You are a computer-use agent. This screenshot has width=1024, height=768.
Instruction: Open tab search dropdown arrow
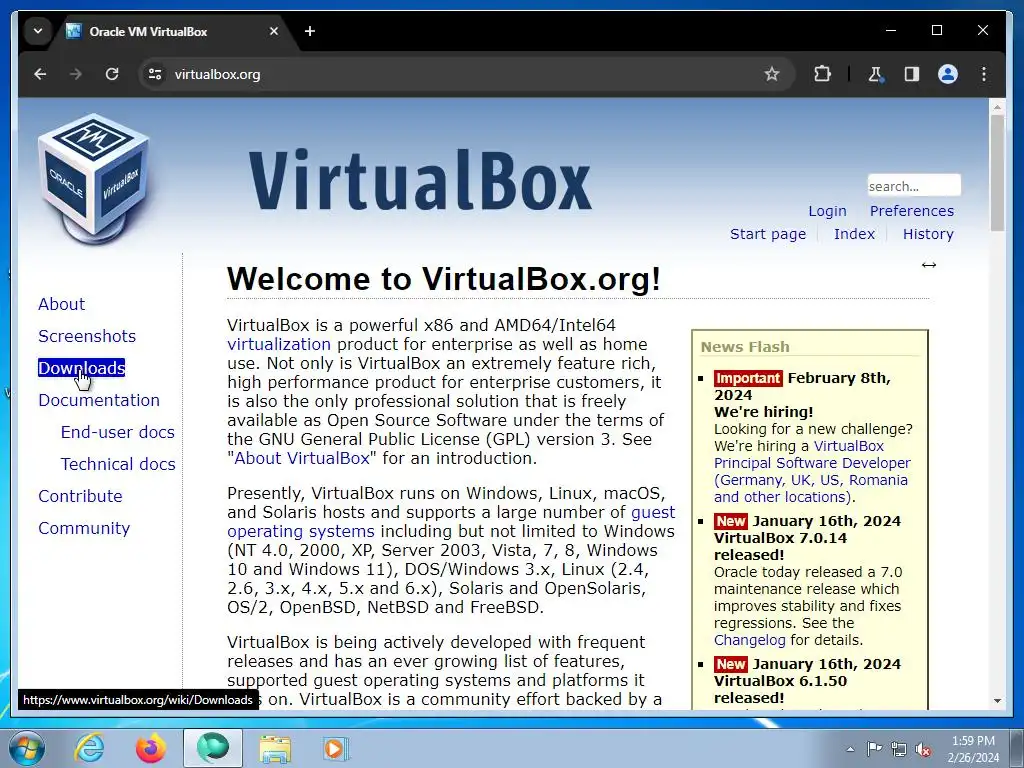[x=38, y=31]
